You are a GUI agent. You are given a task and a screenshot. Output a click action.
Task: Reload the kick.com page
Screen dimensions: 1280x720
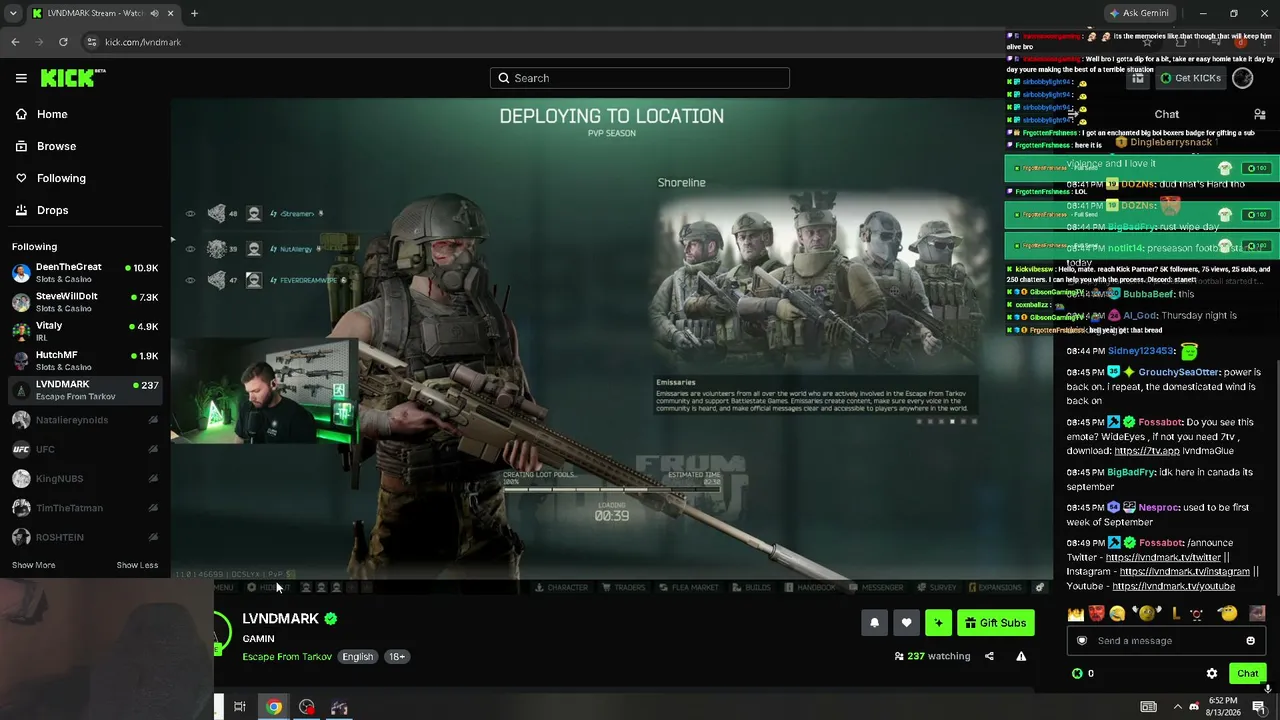click(x=63, y=42)
